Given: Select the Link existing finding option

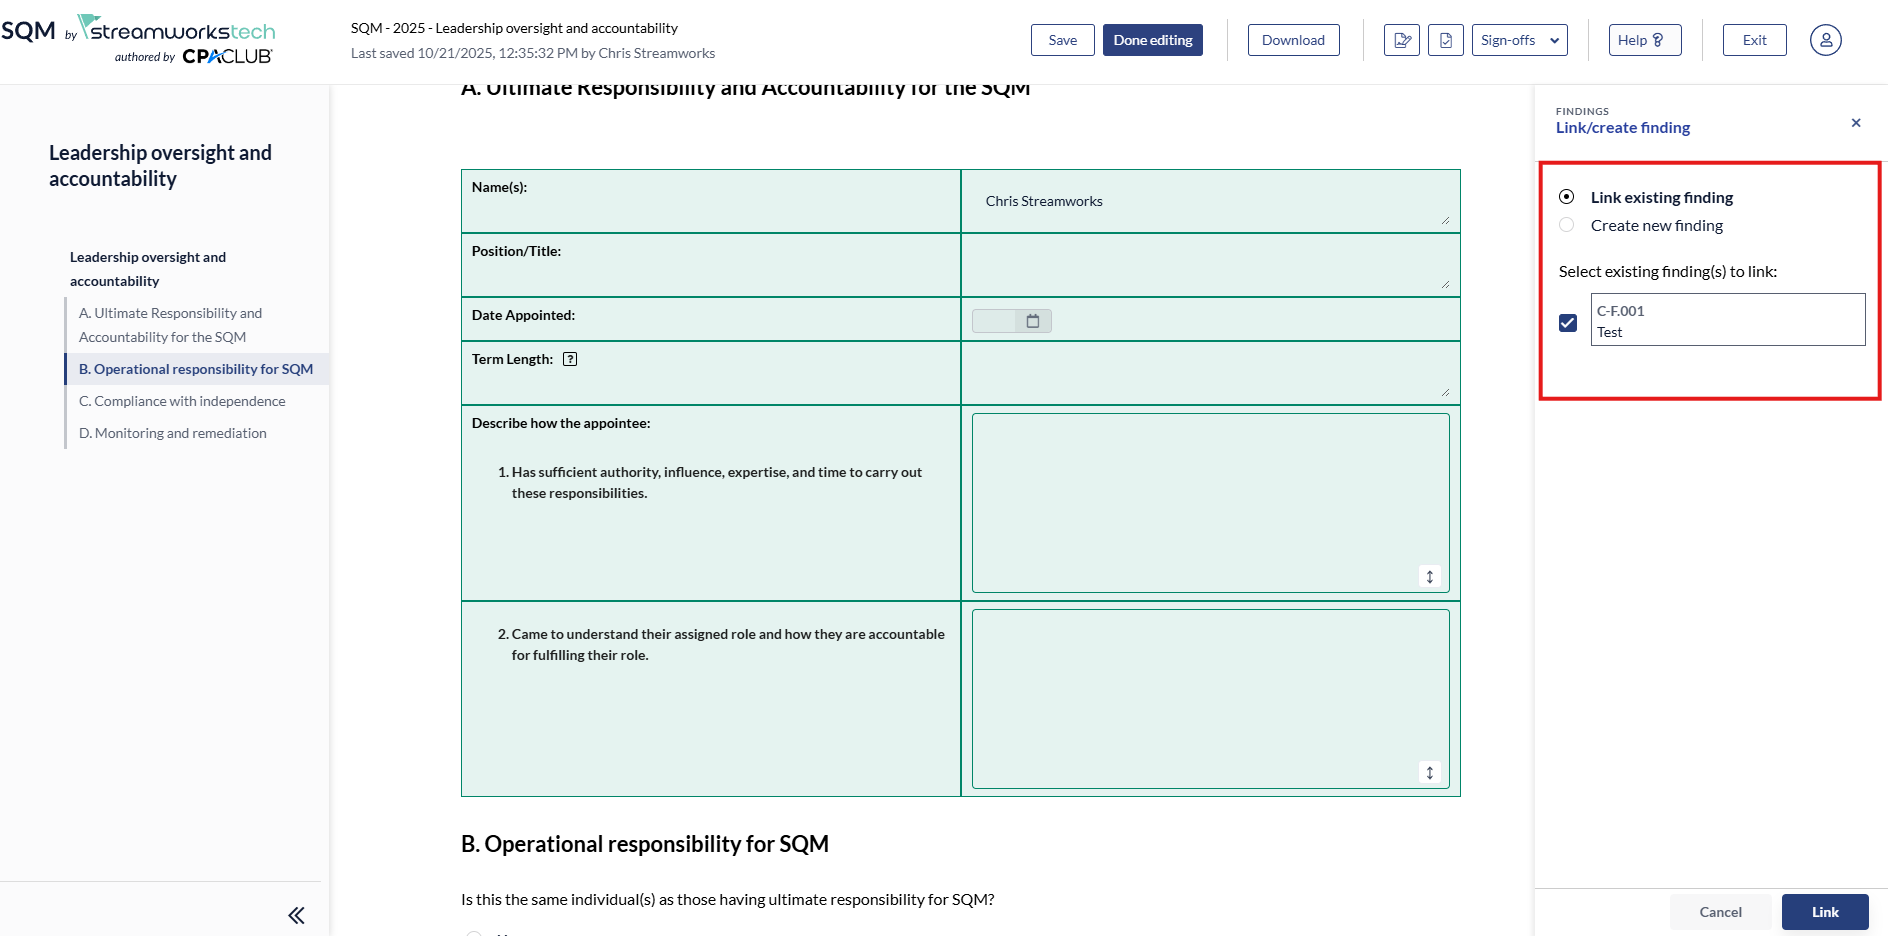Looking at the screenshot, I should point(1567,197).
